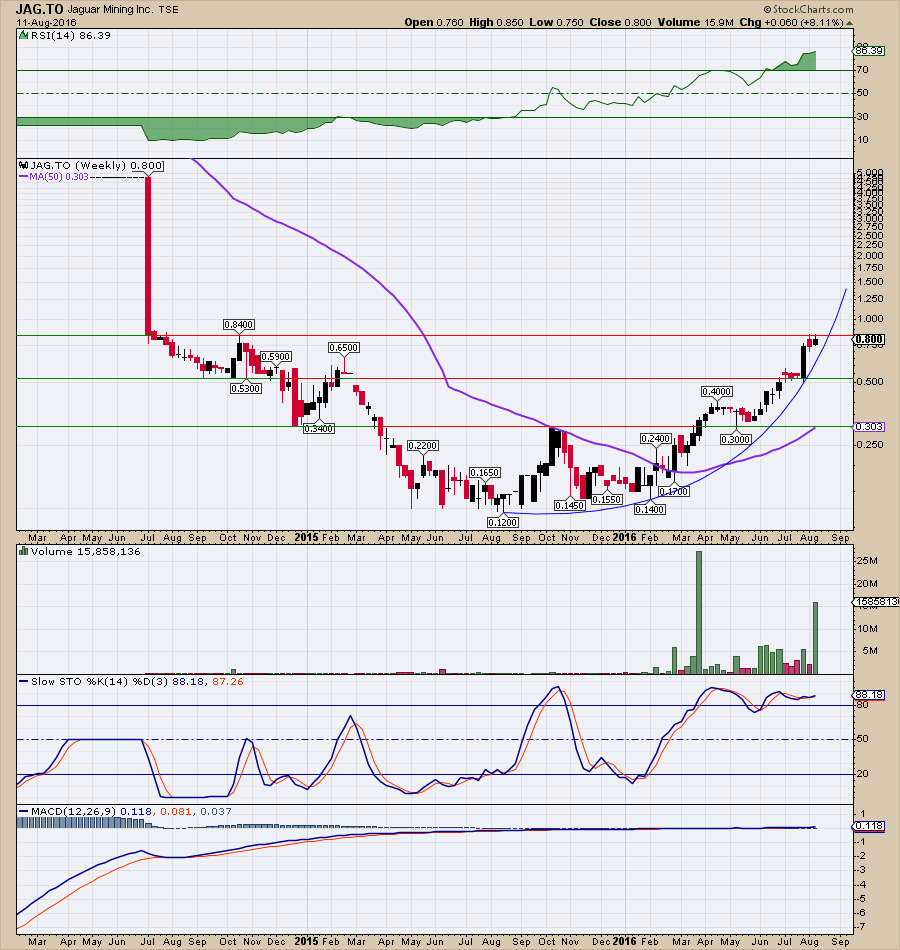Click the candlestick icon beside JAG.TO (Weekly)
The image size is (900, 950).
coord(24,165)
